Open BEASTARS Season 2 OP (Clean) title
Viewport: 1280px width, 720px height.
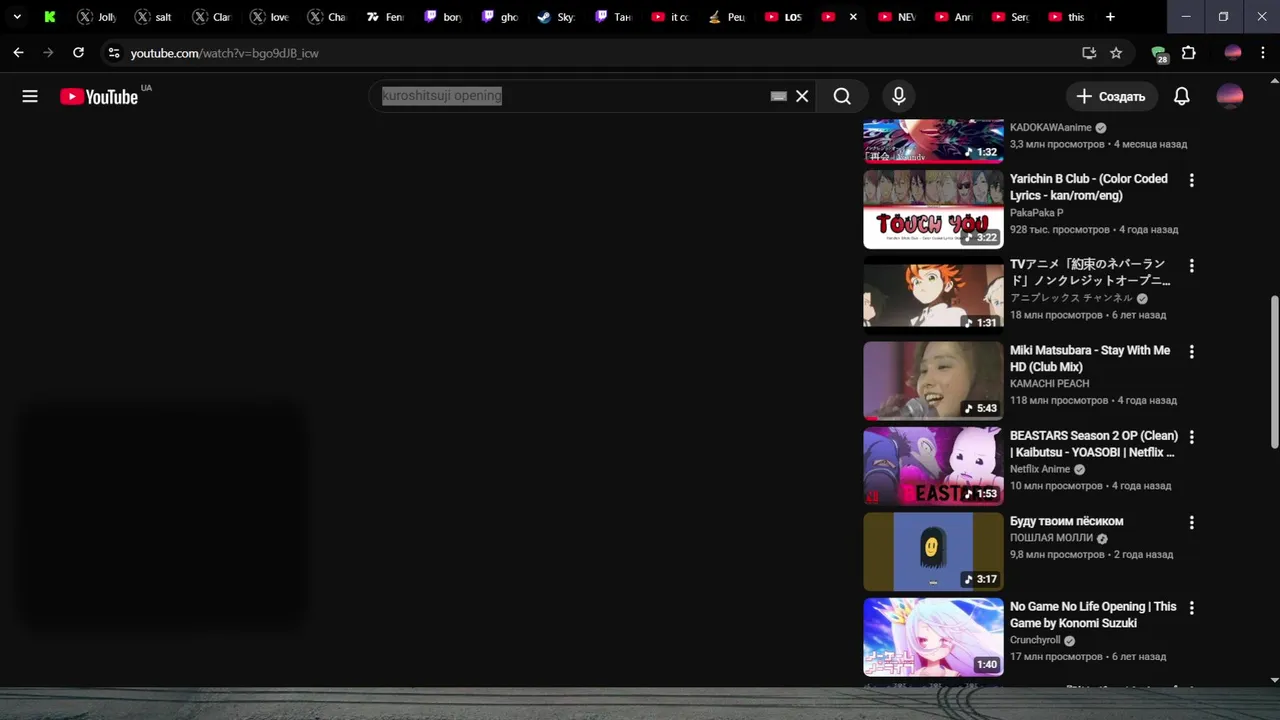click(x=1094, y=444)
